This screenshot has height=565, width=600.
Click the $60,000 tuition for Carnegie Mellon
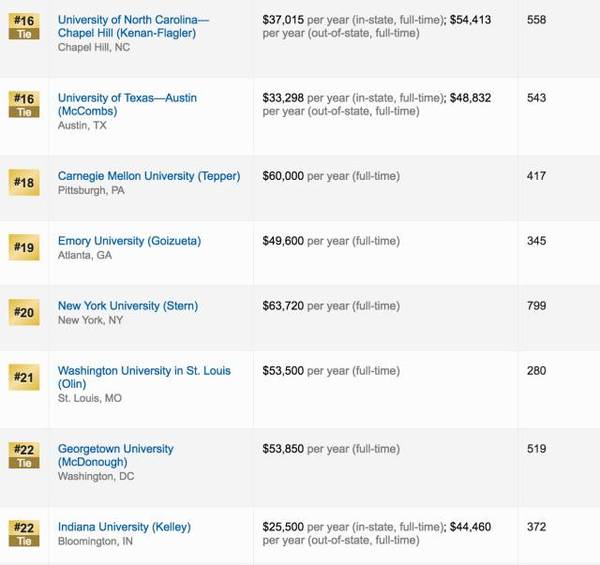(282, 176)
